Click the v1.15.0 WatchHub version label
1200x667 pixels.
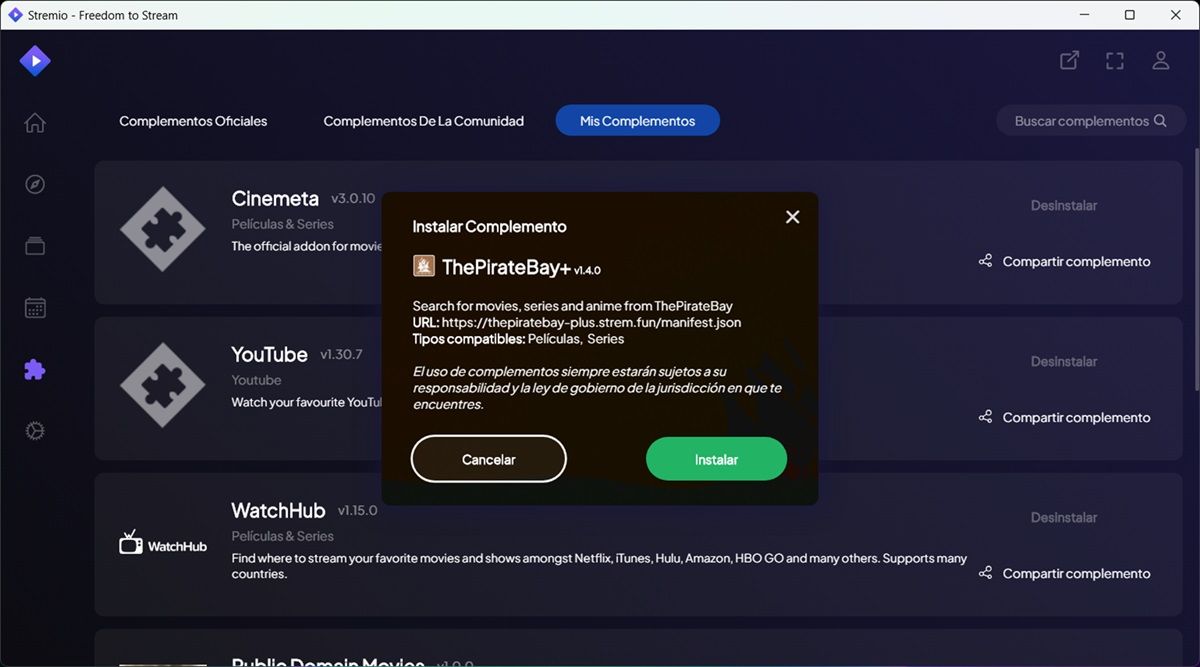tap(357, 511)
